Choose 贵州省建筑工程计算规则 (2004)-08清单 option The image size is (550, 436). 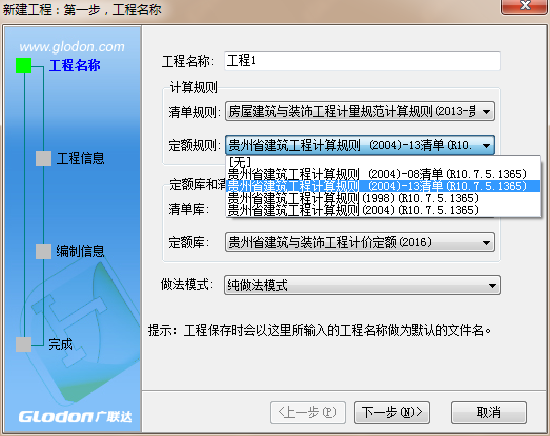(x=383, y=174)
